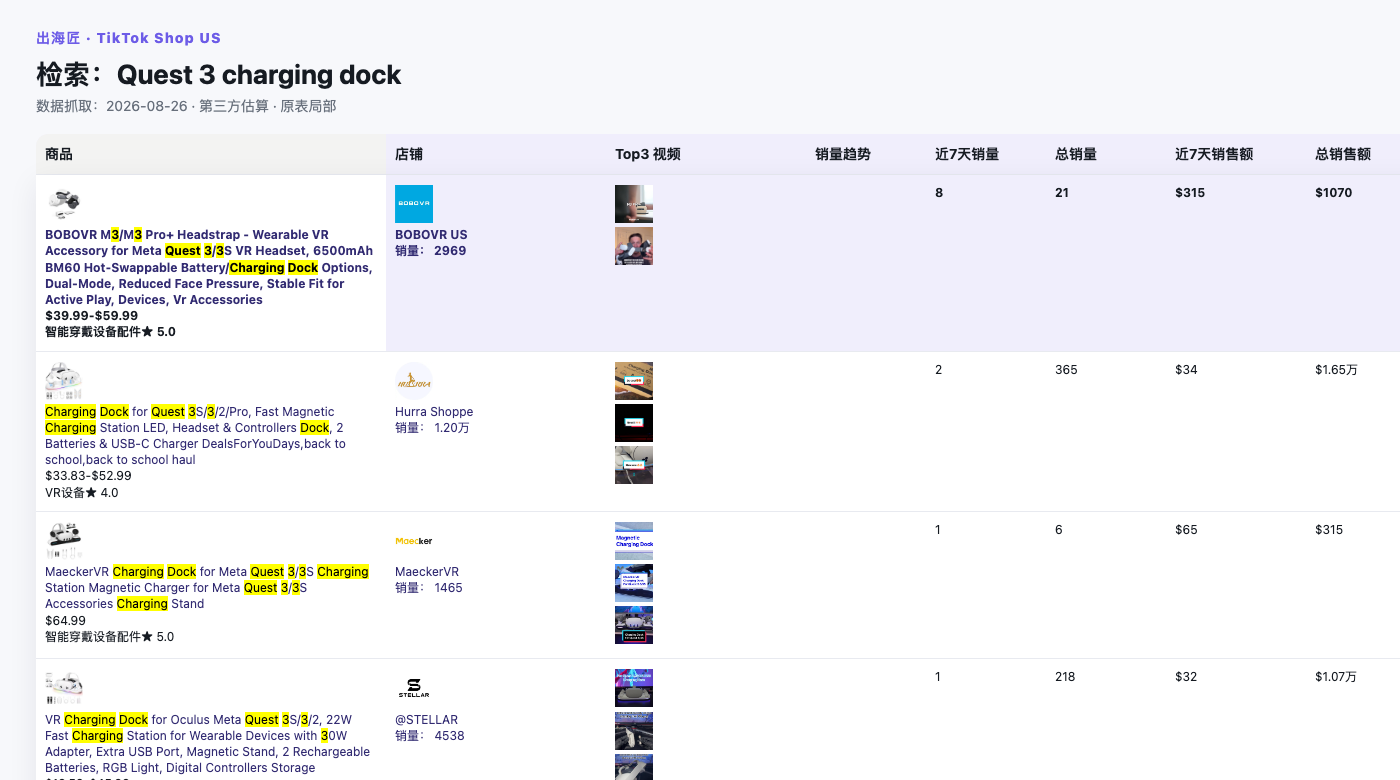The width and height of the screenshot is (1400, 780).
Task: Play the second MaeckerVR top video
Action: pyautogui.click(x=634, y=583)
